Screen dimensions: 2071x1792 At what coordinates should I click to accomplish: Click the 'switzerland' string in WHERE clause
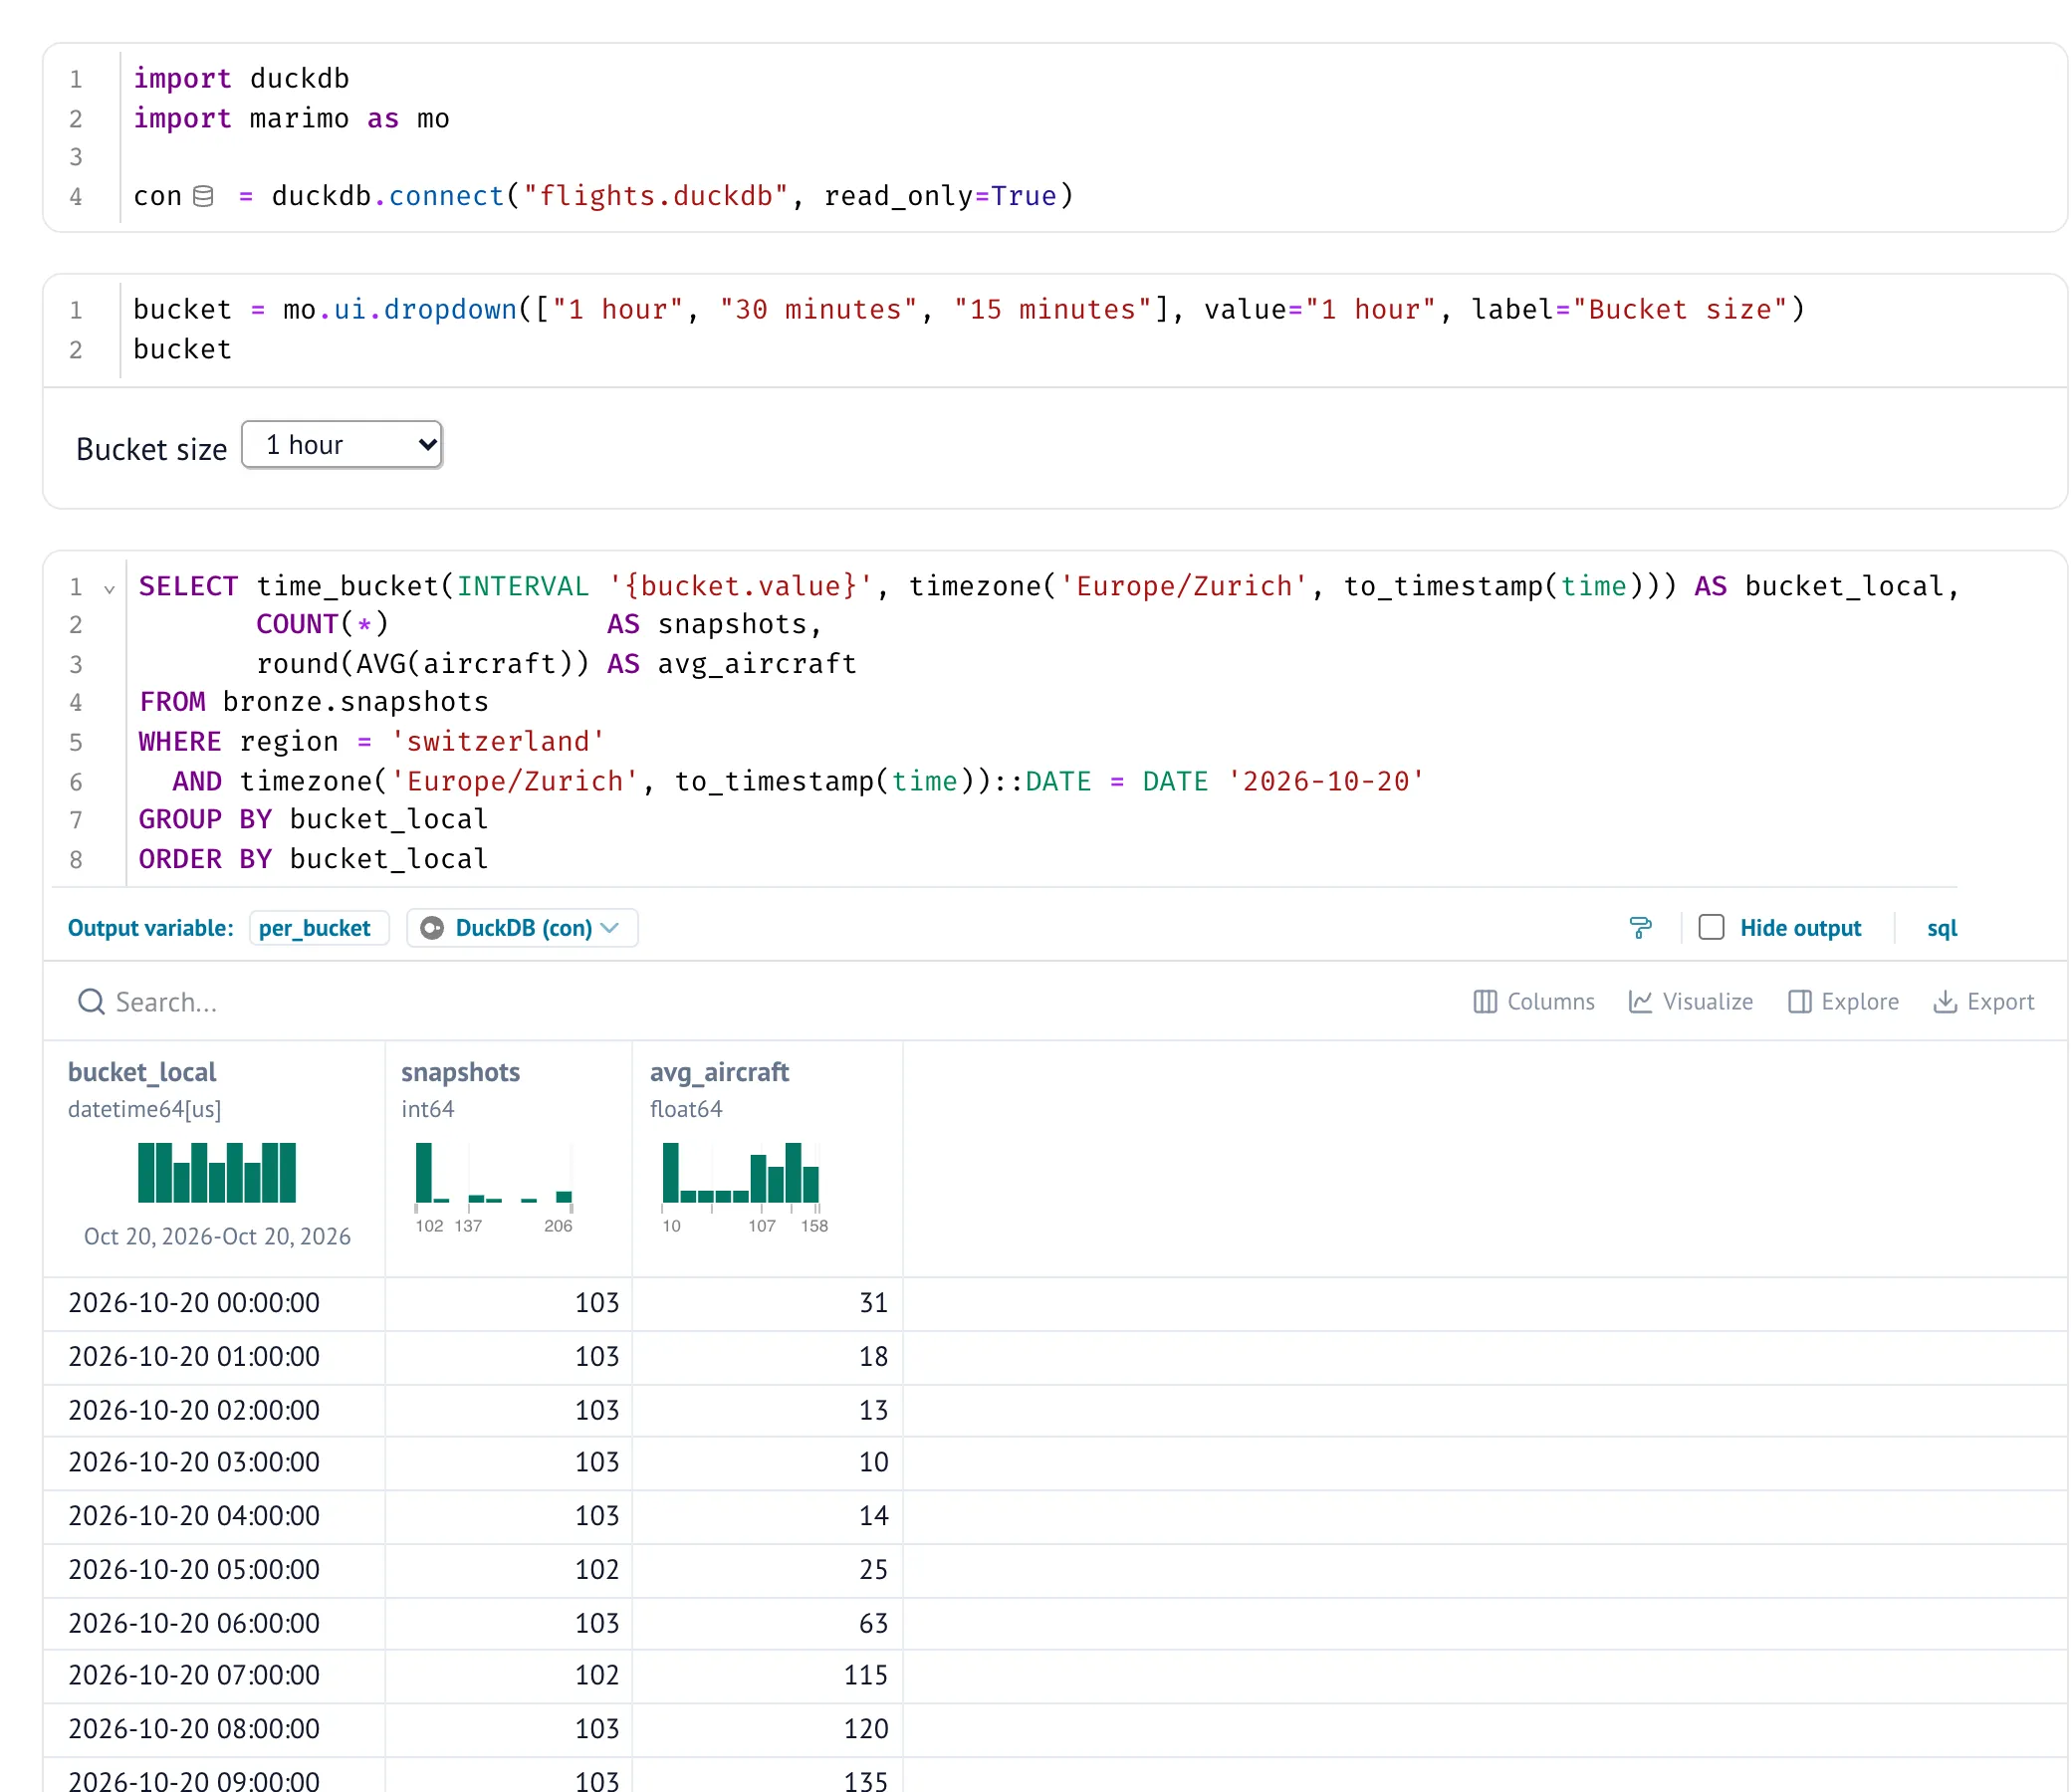tap(498, 741)
